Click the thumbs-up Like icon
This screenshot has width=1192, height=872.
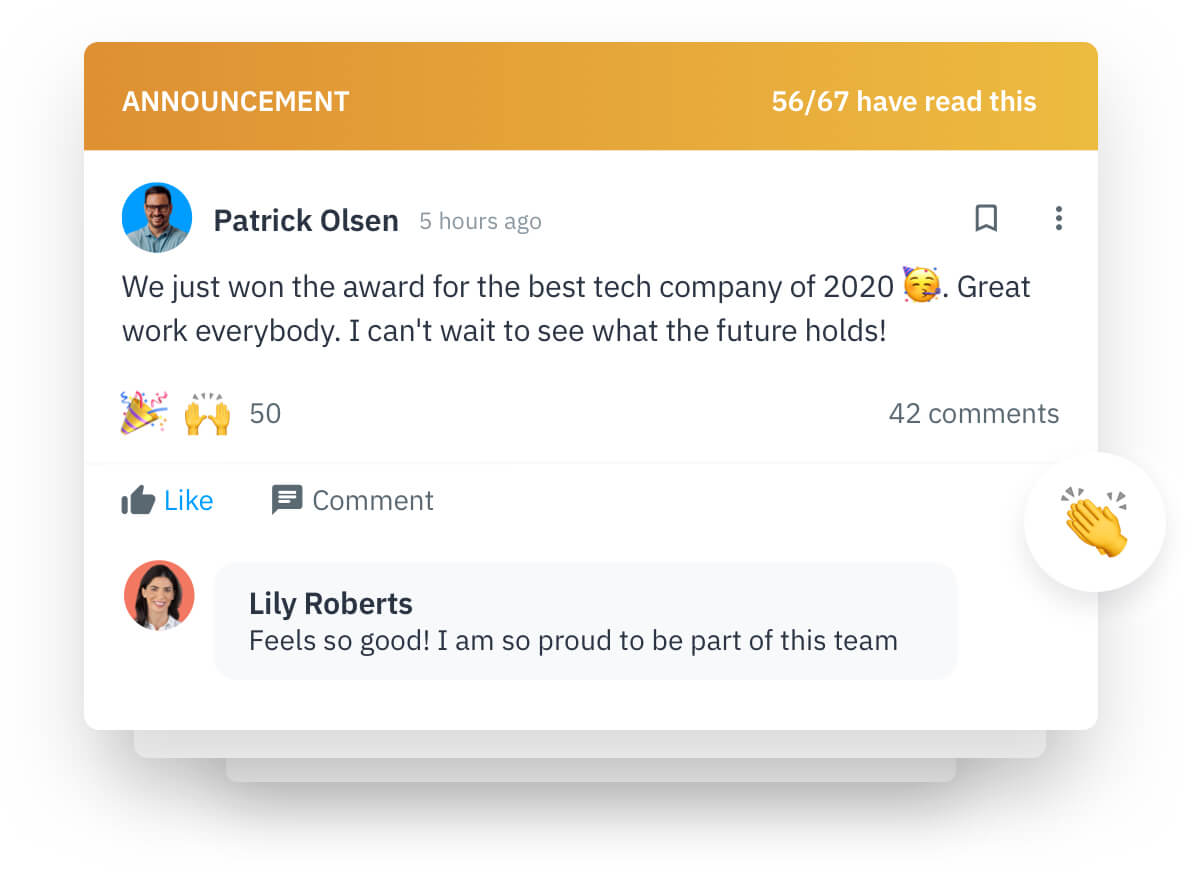138,500
